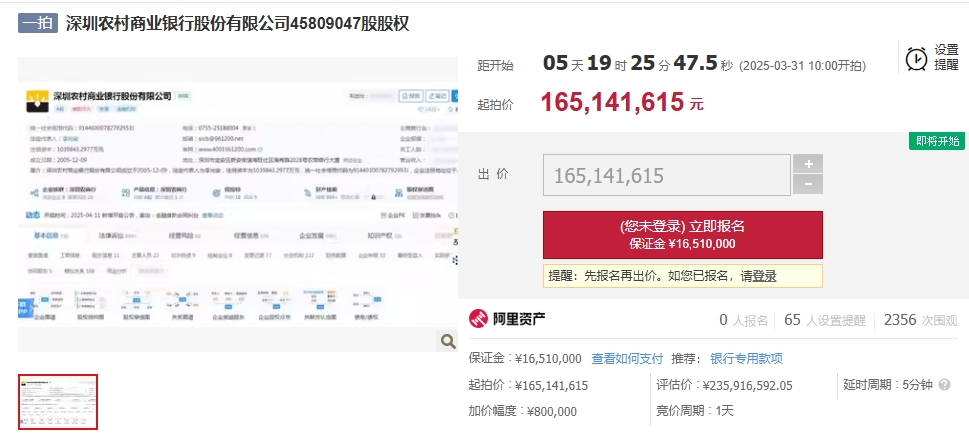Click the auction title 深圳农村商业银行股份有限公司45809047股股权
Viewport: 969px width, 447px height.
pos(237,23)
